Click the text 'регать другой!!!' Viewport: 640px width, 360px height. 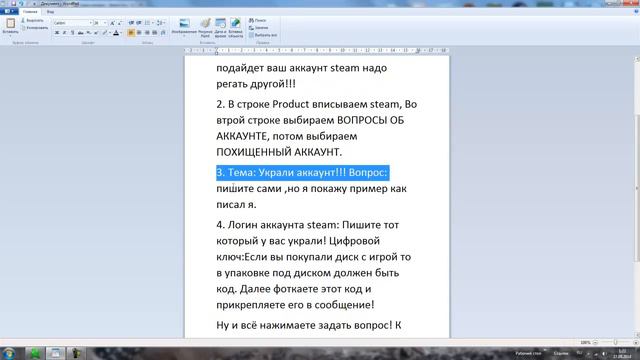[x=256, y=84]
